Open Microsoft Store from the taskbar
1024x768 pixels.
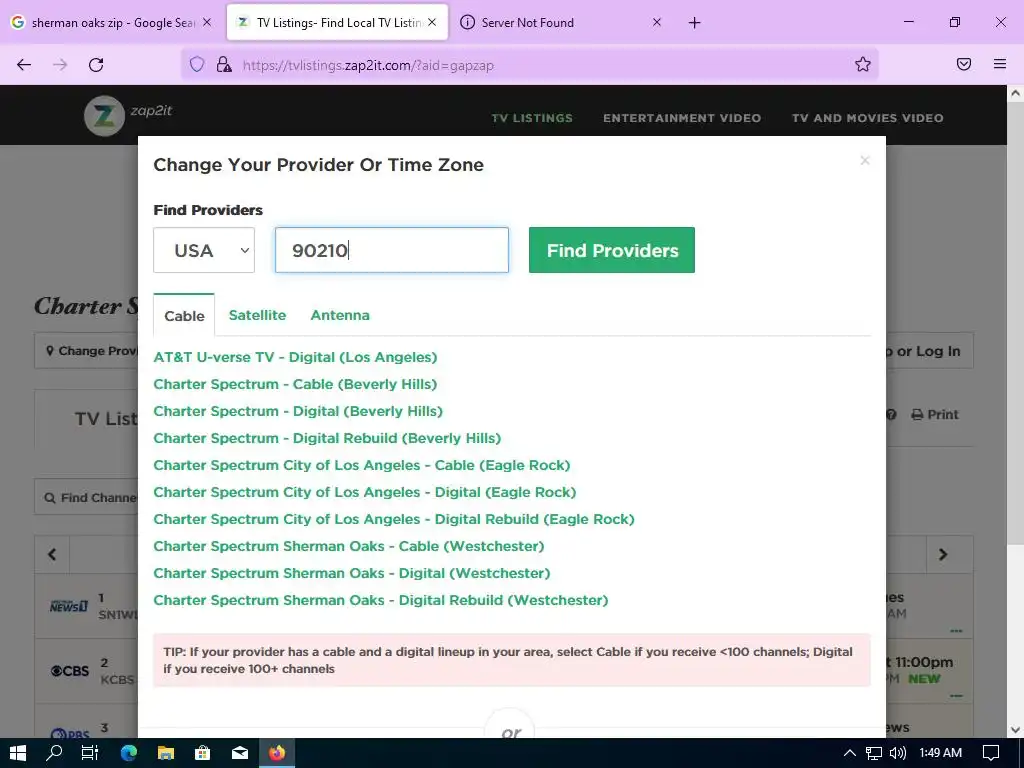pos(203,753)
